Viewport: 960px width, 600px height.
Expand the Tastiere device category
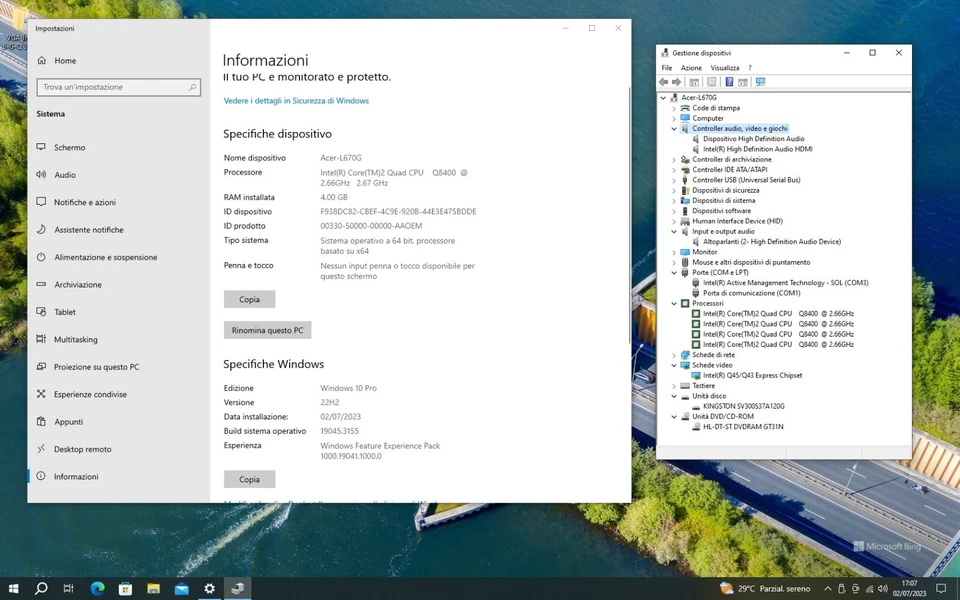coord(674,386)
